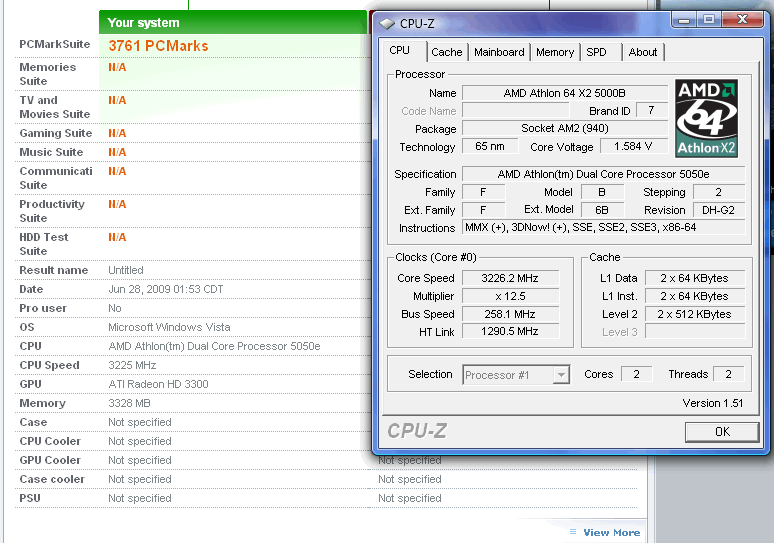Viewport: 774px width, 543px height.
Task: Click the L1 Inst. cache value
Action: (x=695, y=296)
